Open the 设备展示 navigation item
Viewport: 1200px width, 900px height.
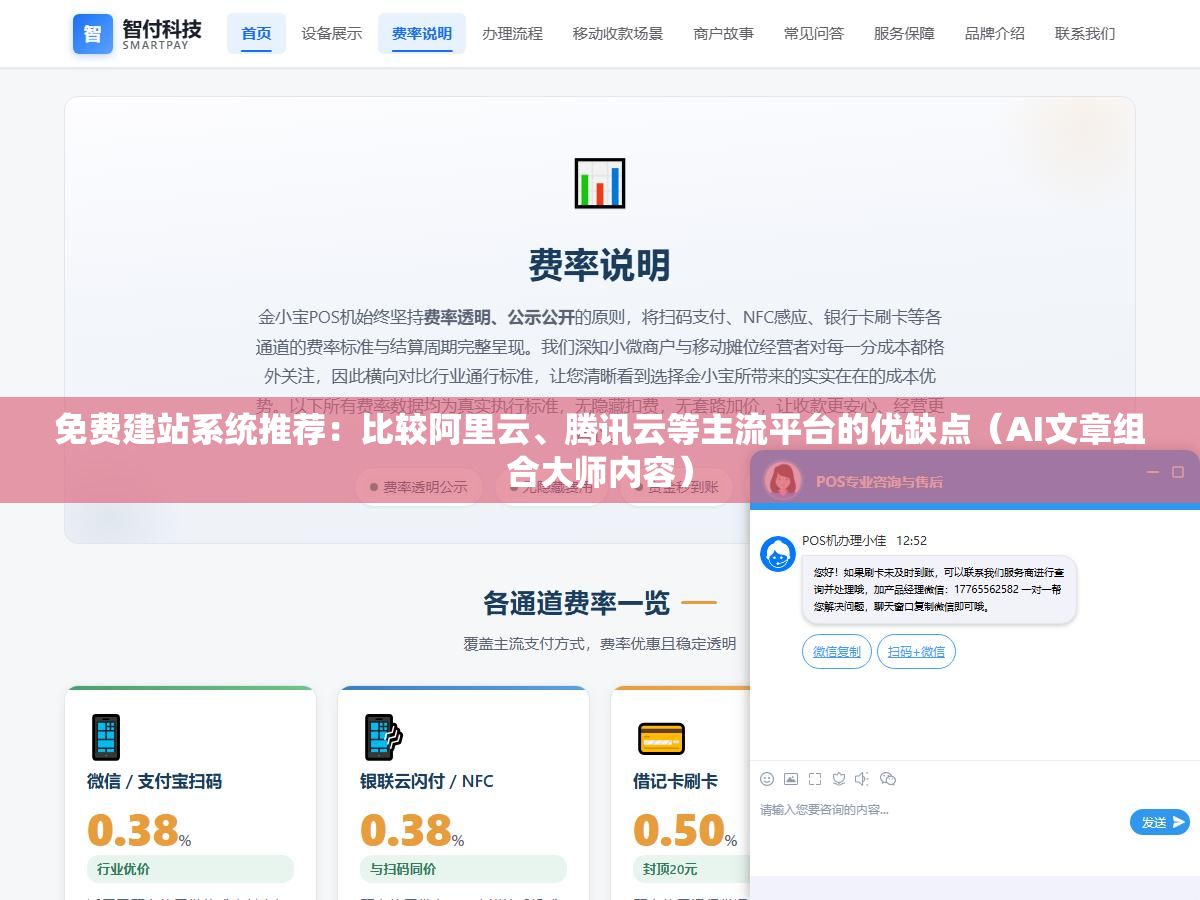[x=332, y=33]
